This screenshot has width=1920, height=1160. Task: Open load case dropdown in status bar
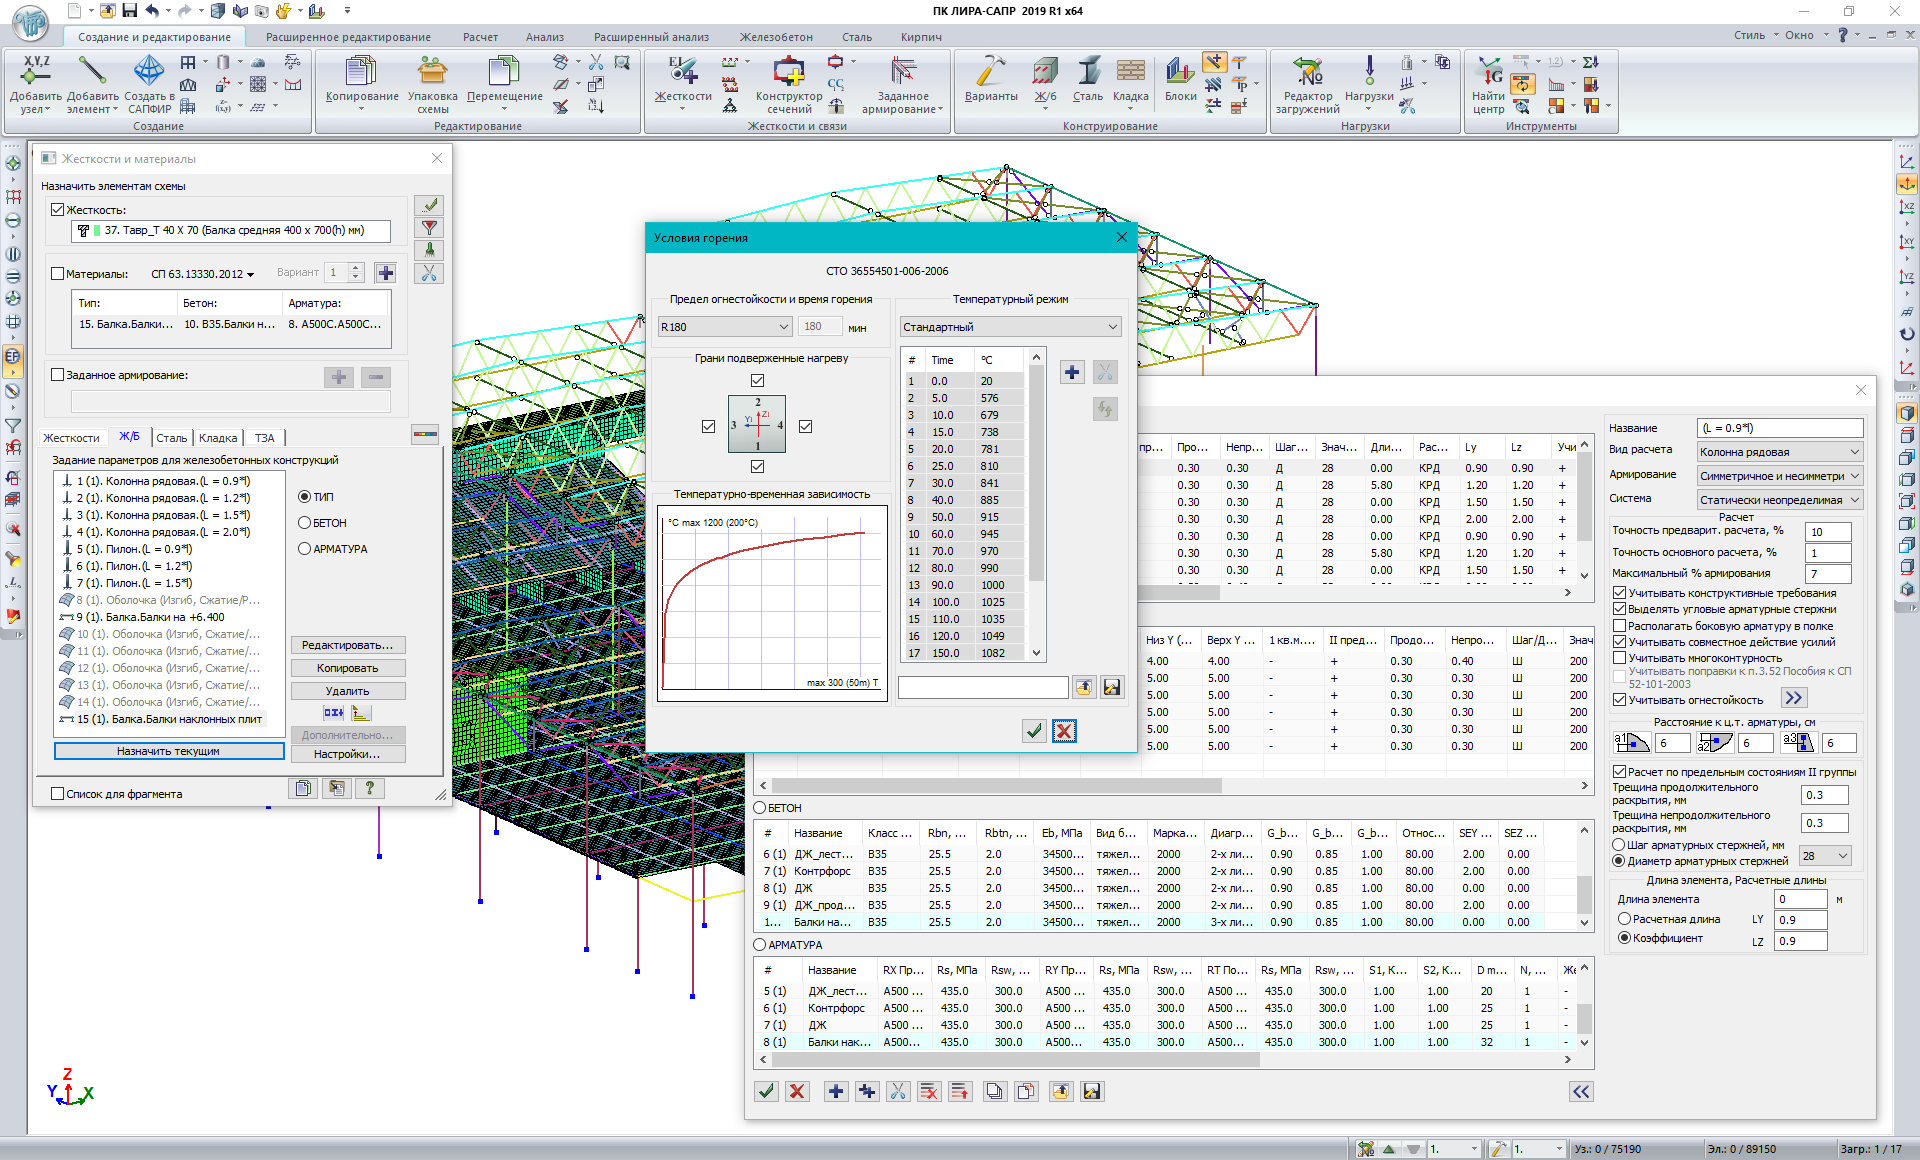point(1454,1149)
